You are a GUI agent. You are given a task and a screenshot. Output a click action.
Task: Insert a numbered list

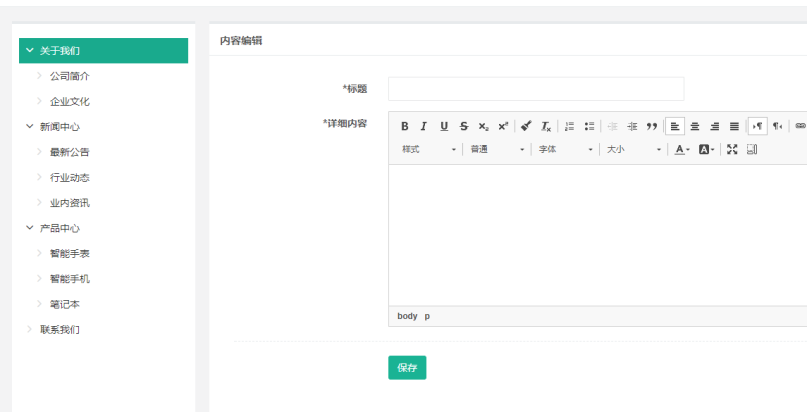click(569, 126)
